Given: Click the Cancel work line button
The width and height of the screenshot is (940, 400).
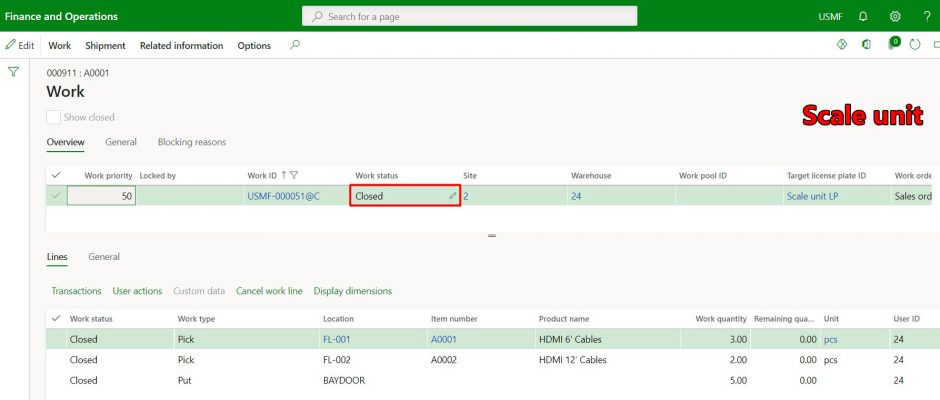Looking at the screenshot, I should (x=269, y=291).
